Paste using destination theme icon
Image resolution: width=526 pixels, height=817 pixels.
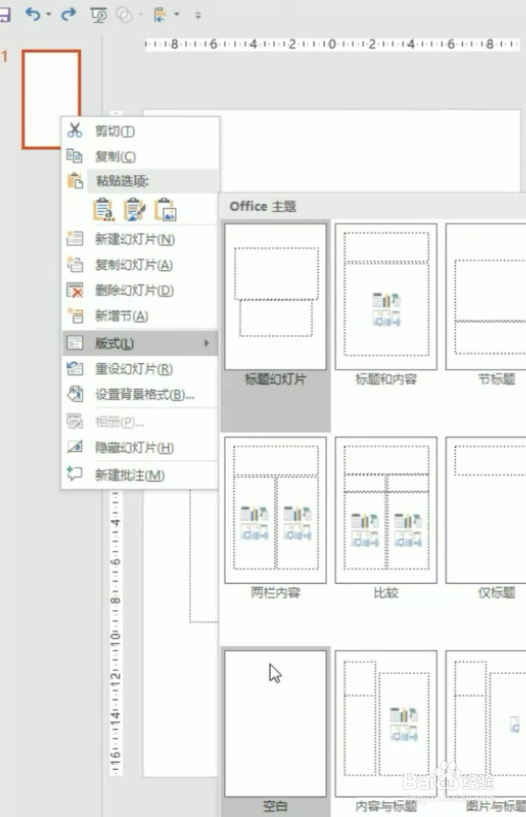click(x=104, y=209)
